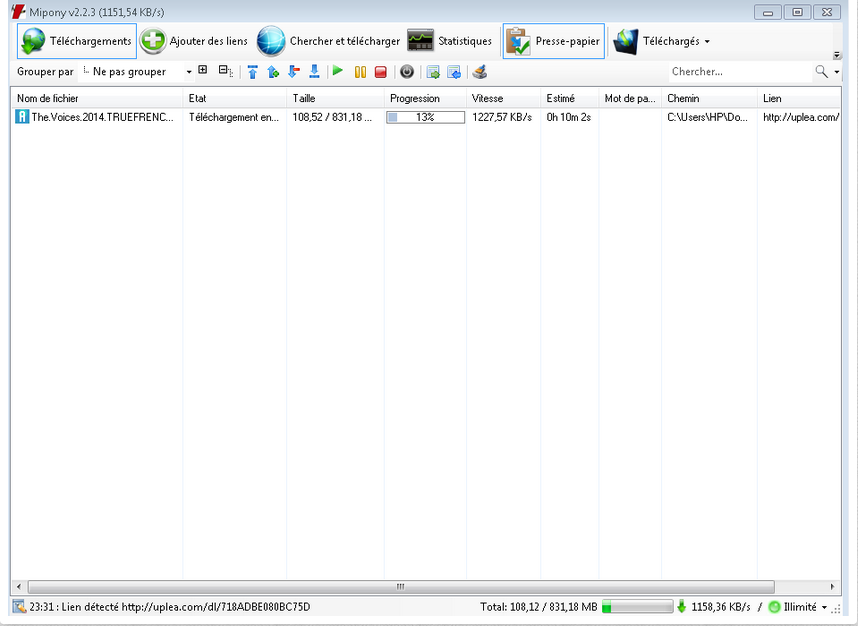The image size is (858, 626).
Task: Click the import links list icon
Action: click(454, 72)
